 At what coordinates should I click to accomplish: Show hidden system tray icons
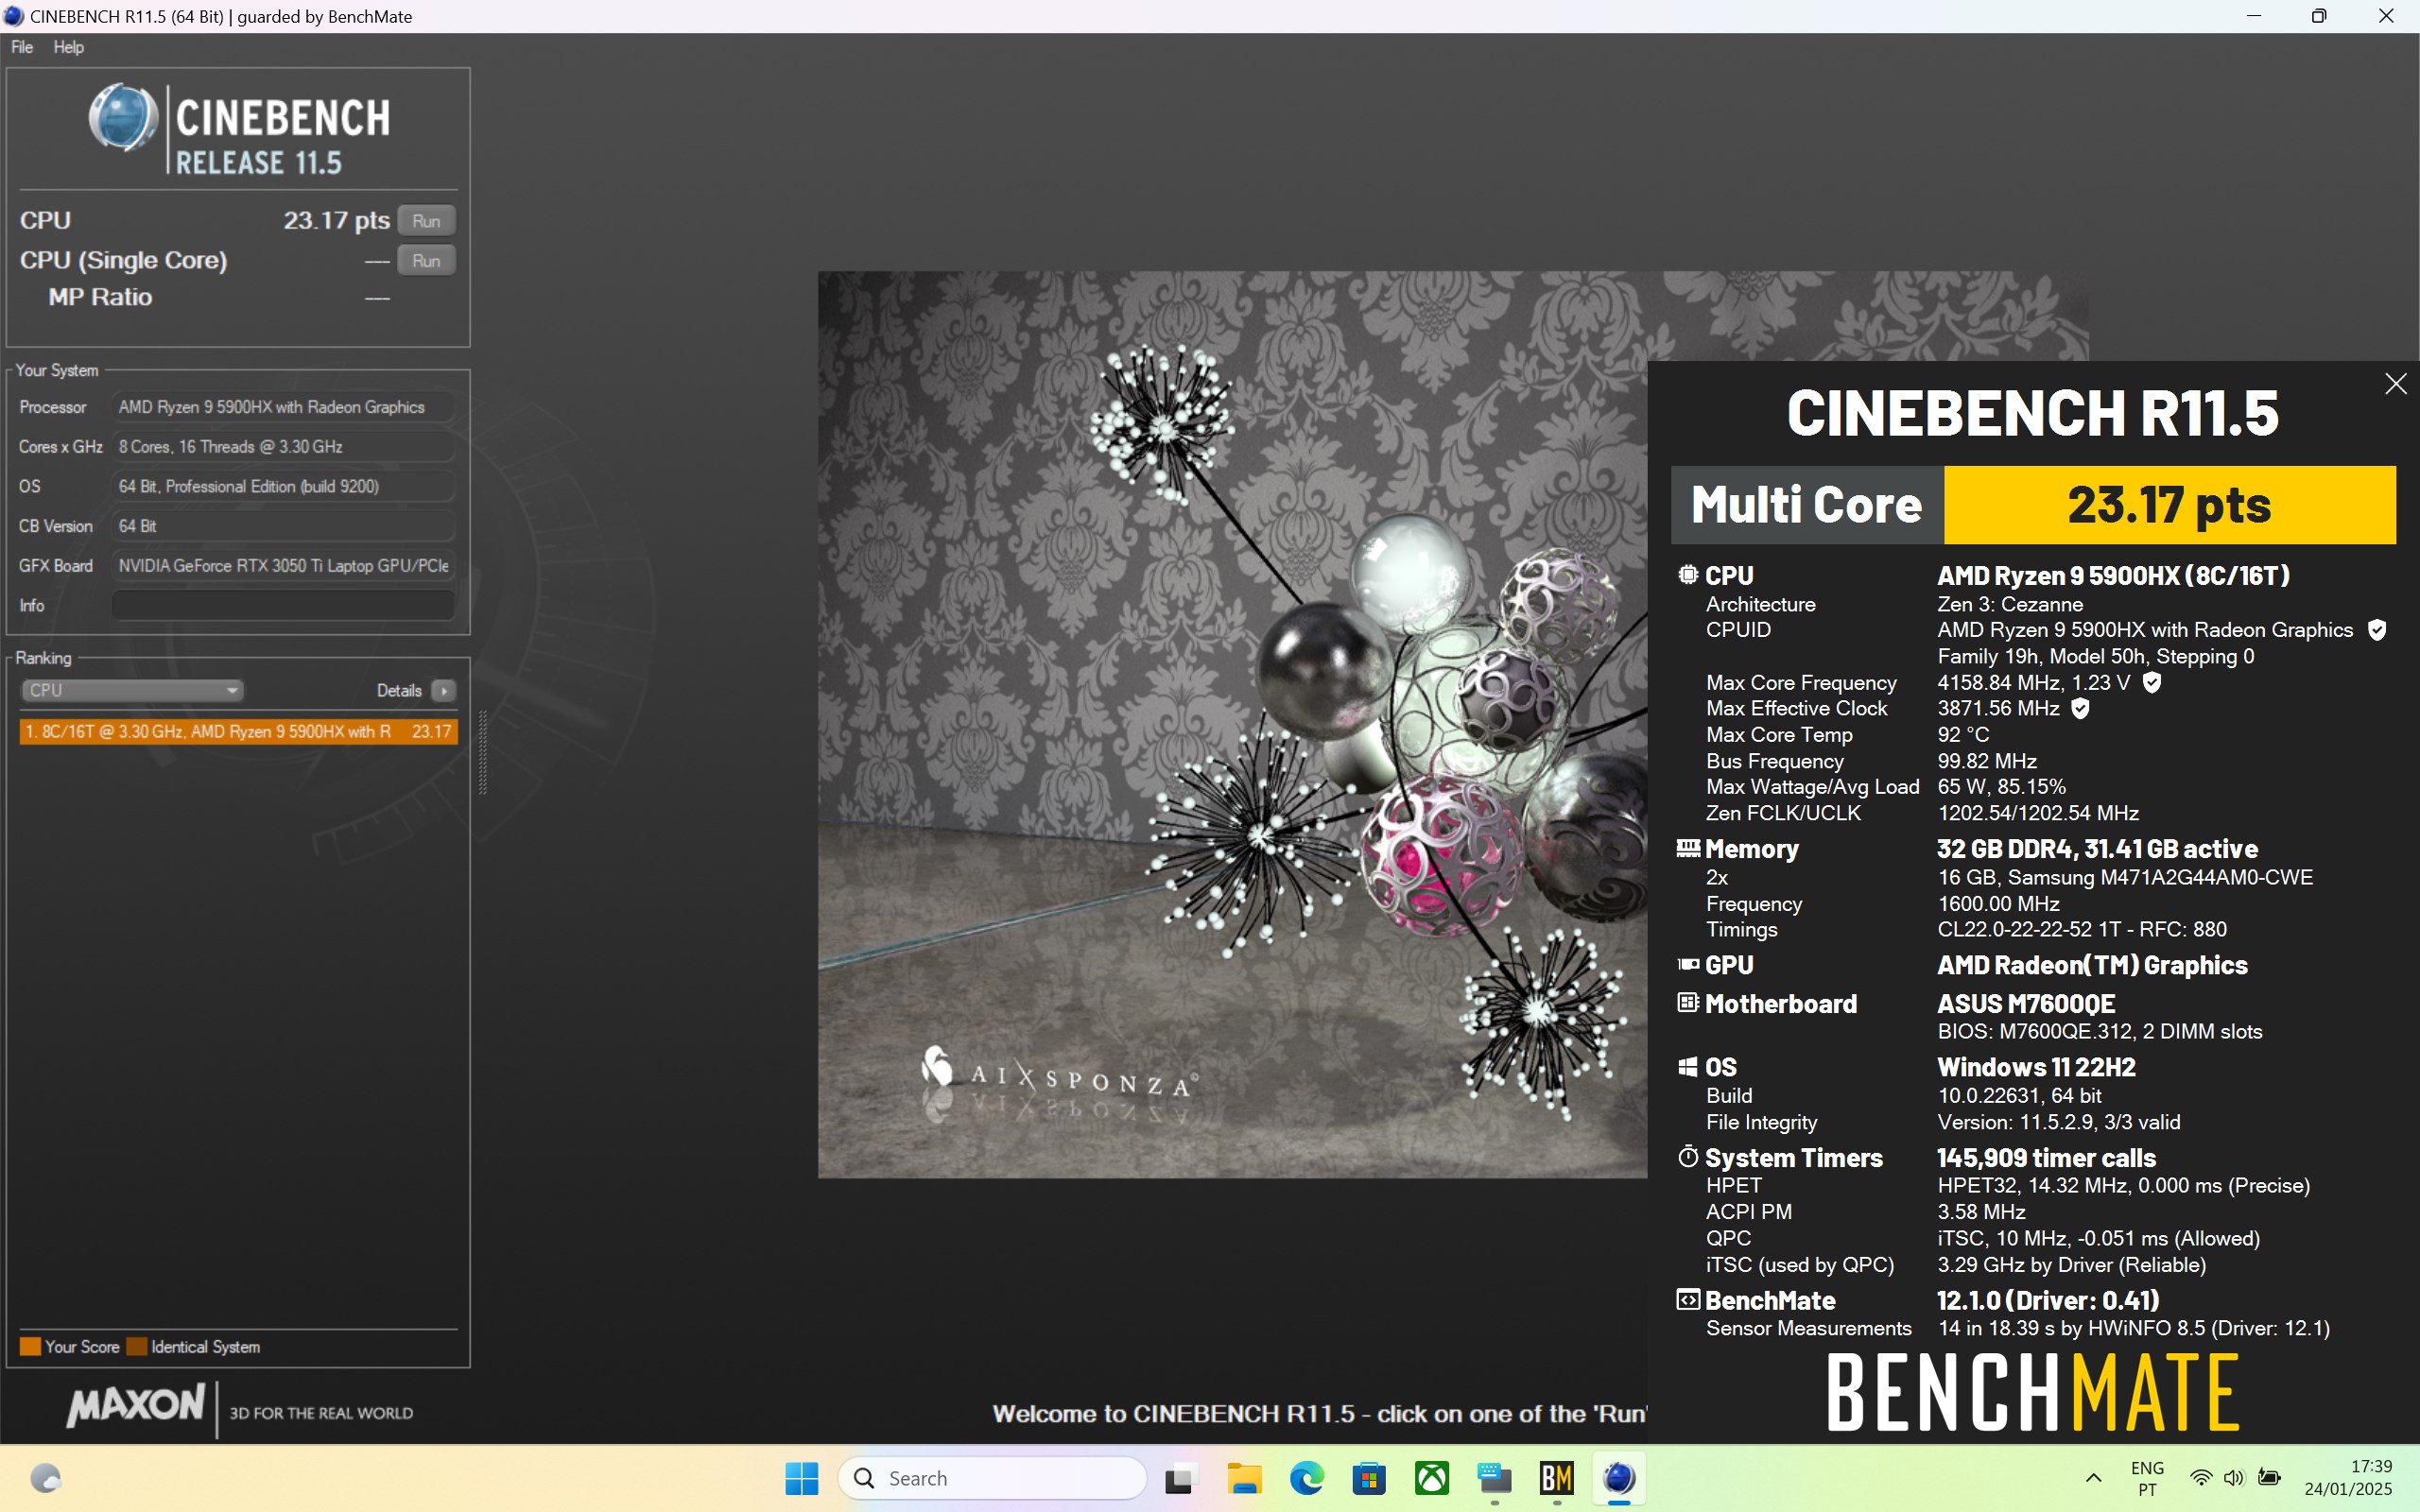(x=2093, y=1478)
